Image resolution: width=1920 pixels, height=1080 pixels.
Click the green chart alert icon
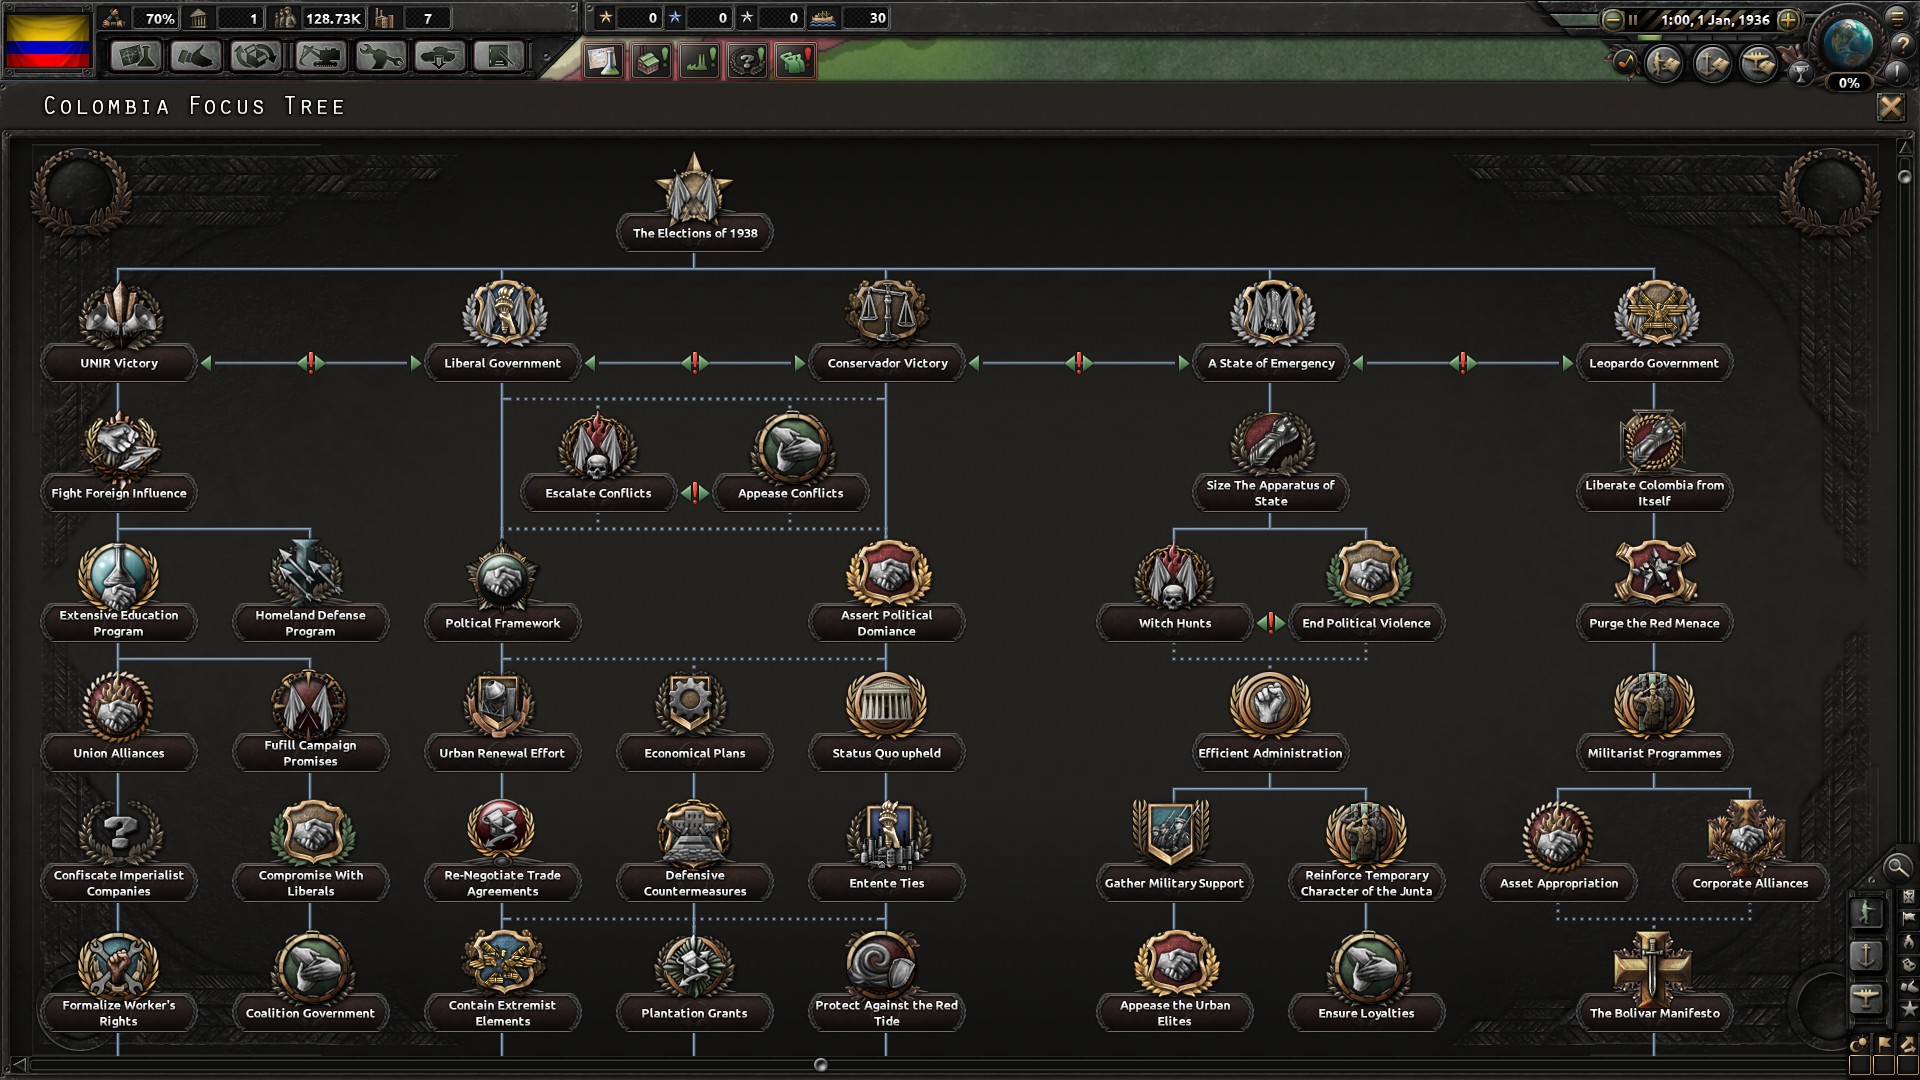coord(700,61)
